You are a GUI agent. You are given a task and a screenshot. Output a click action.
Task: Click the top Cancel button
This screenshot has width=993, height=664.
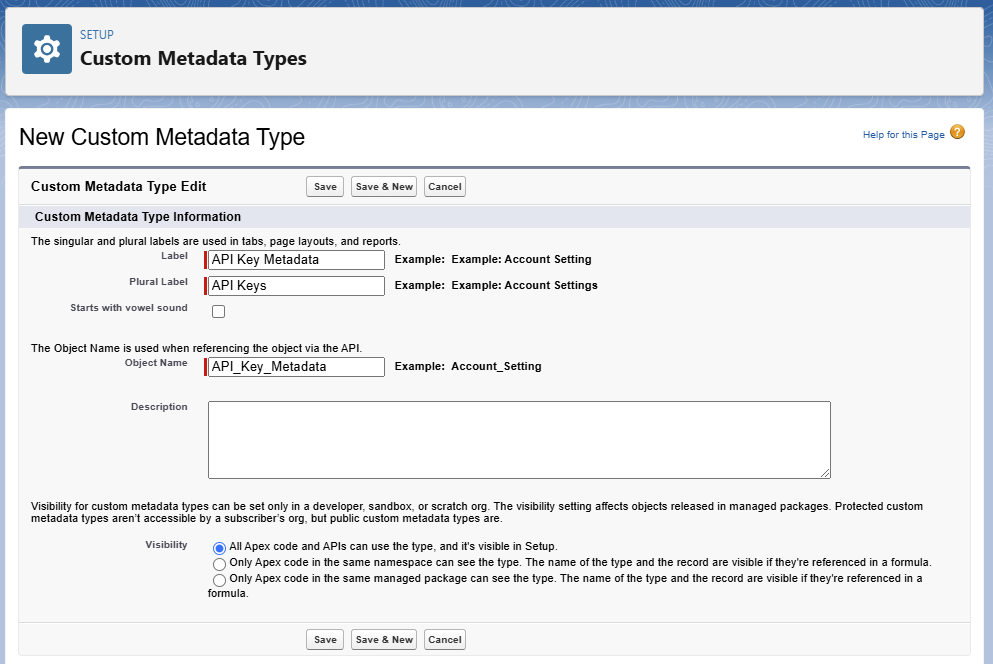(445, 186)
